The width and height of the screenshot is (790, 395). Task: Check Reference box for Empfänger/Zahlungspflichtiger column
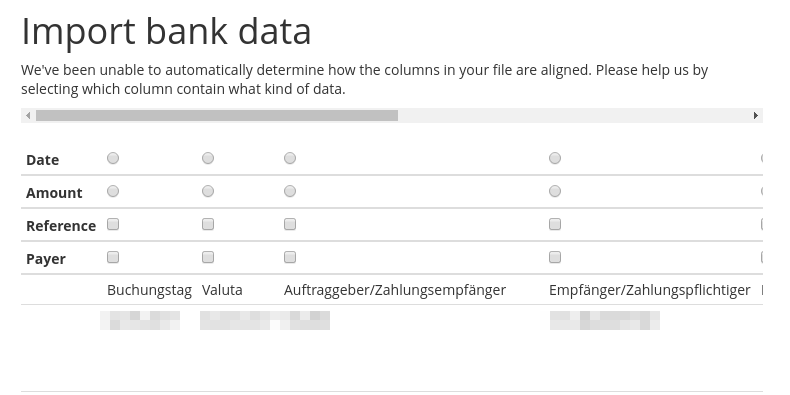[555, 224]
